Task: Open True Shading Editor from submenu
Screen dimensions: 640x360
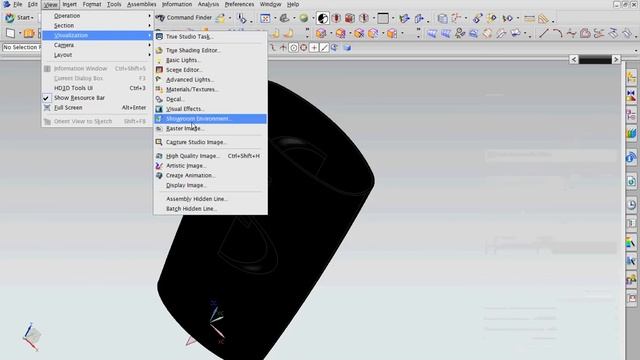Action: click(x=210, y=50)
